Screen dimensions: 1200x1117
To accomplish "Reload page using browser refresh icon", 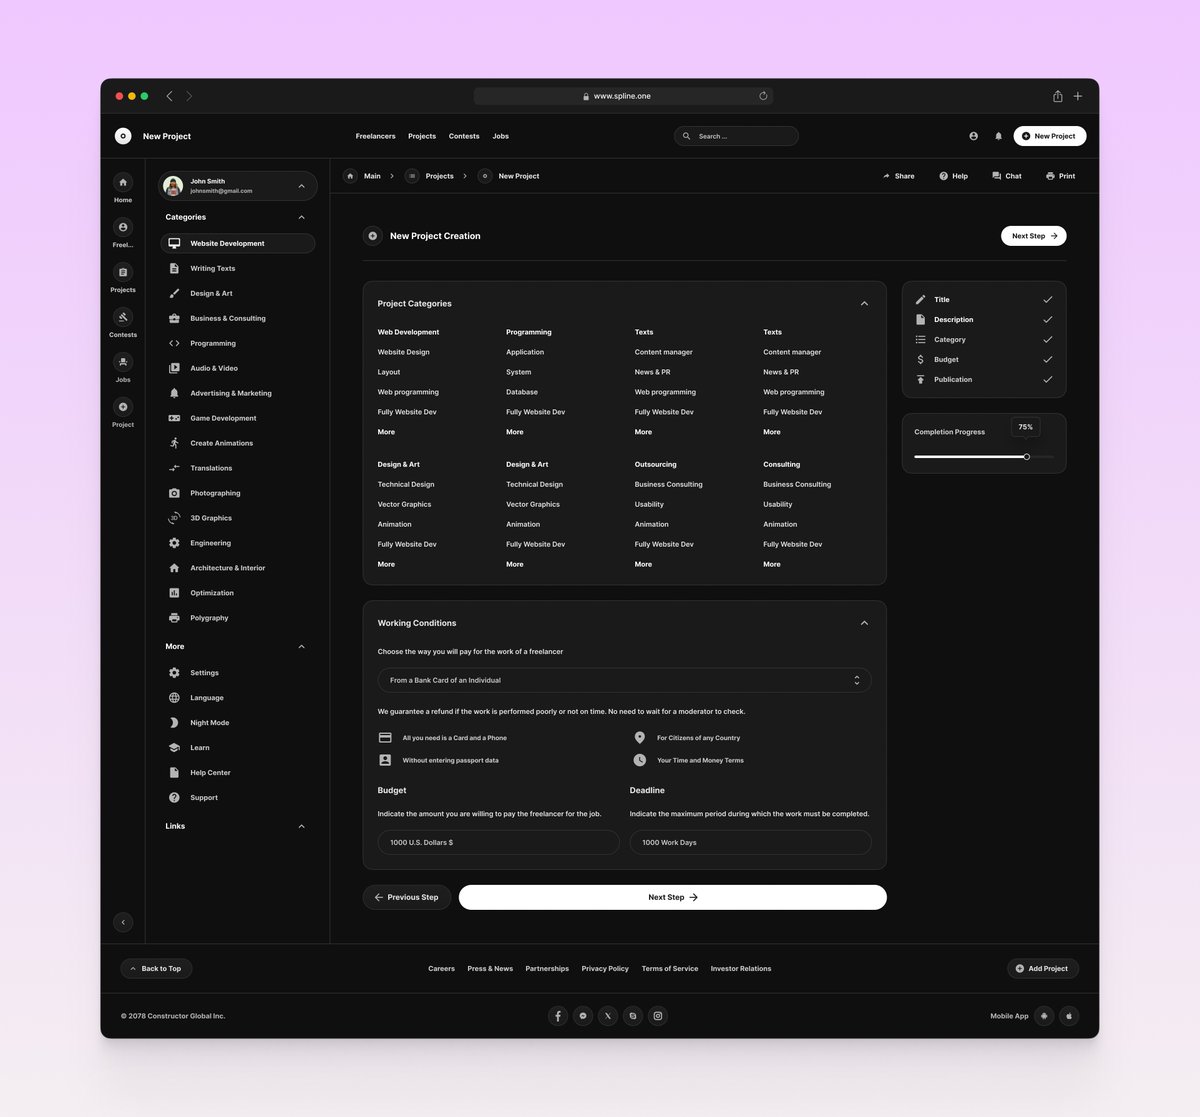I will pyautogui.click(x=763, y=96).
